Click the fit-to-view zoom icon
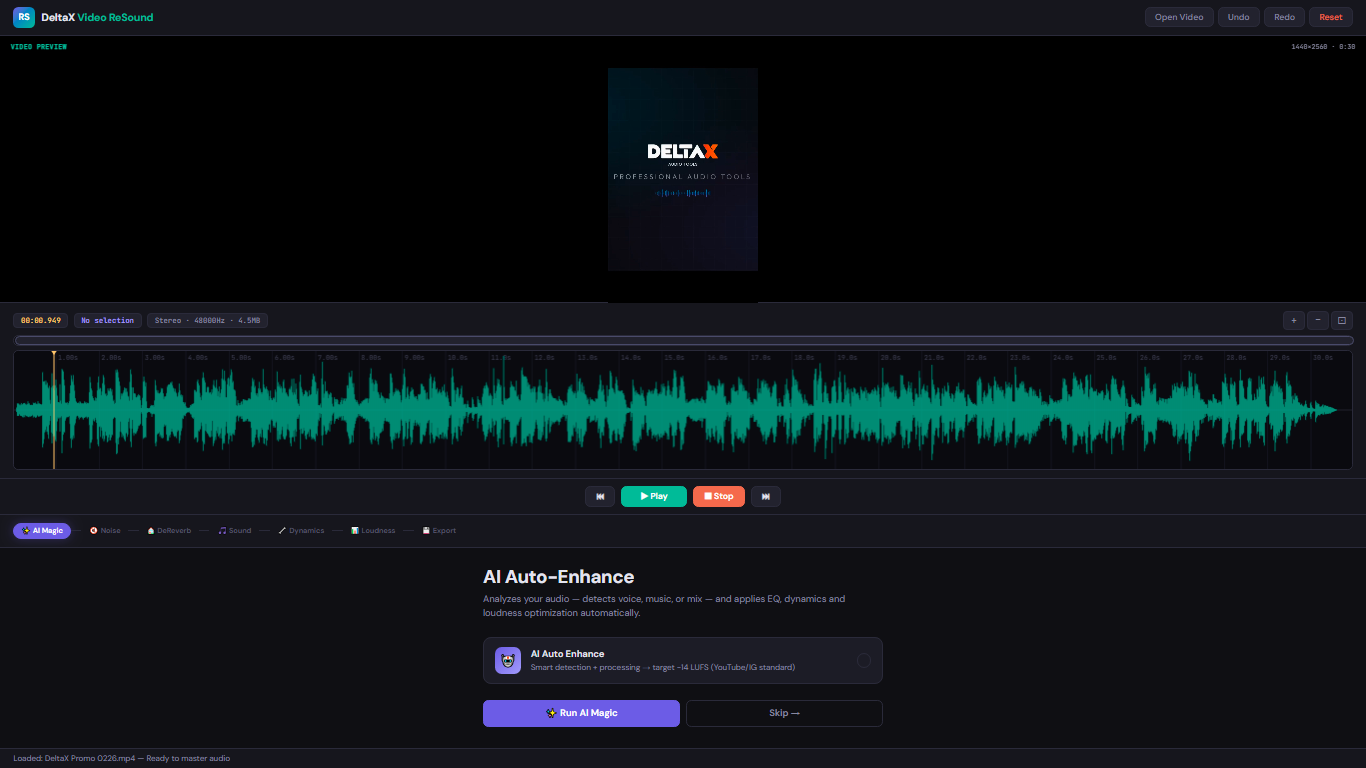This screenshot has width=1366, height=768. coord(1342,321)
